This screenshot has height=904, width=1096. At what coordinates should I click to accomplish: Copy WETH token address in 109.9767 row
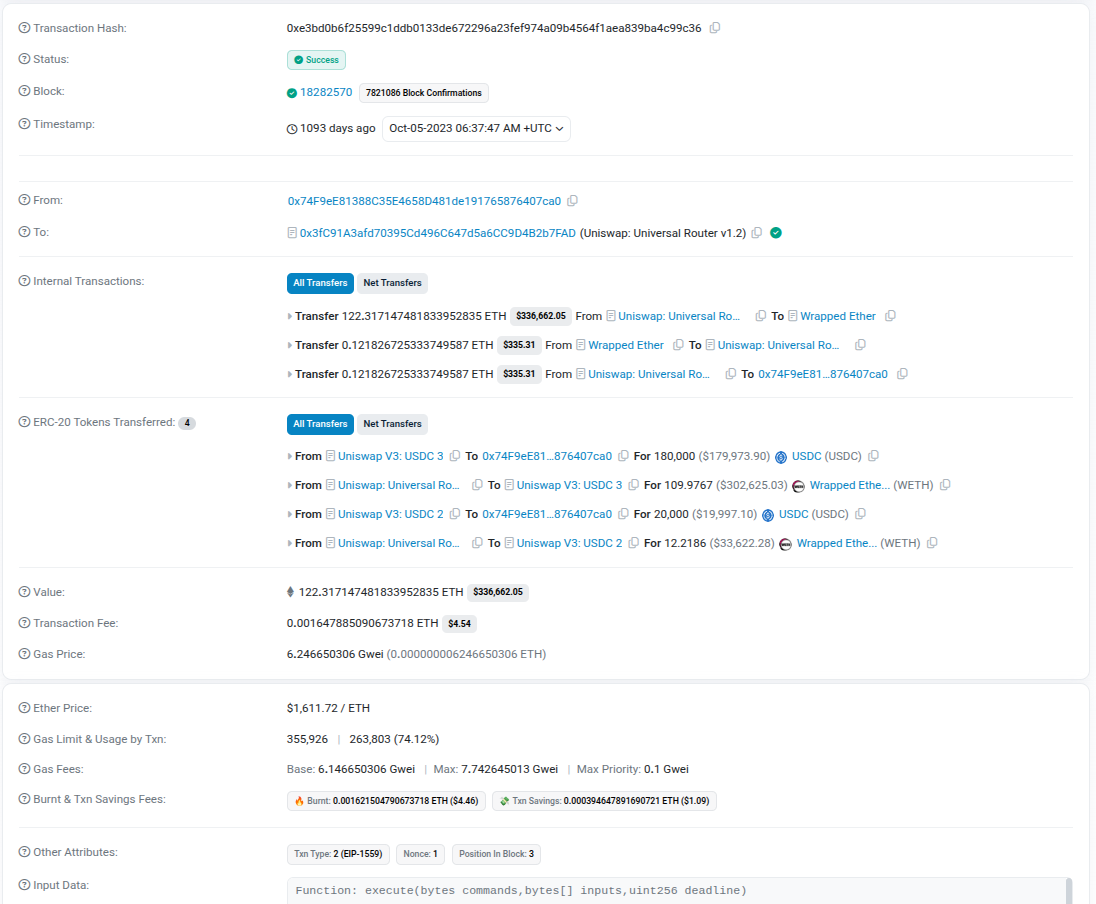pyautogui.click(x=945, y=485)
